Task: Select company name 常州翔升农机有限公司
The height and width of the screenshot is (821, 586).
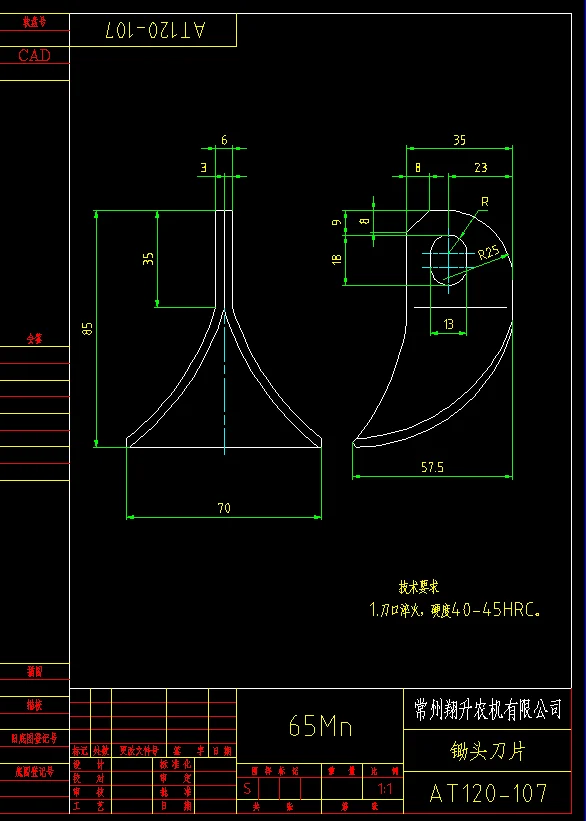Action: (488, 710)
